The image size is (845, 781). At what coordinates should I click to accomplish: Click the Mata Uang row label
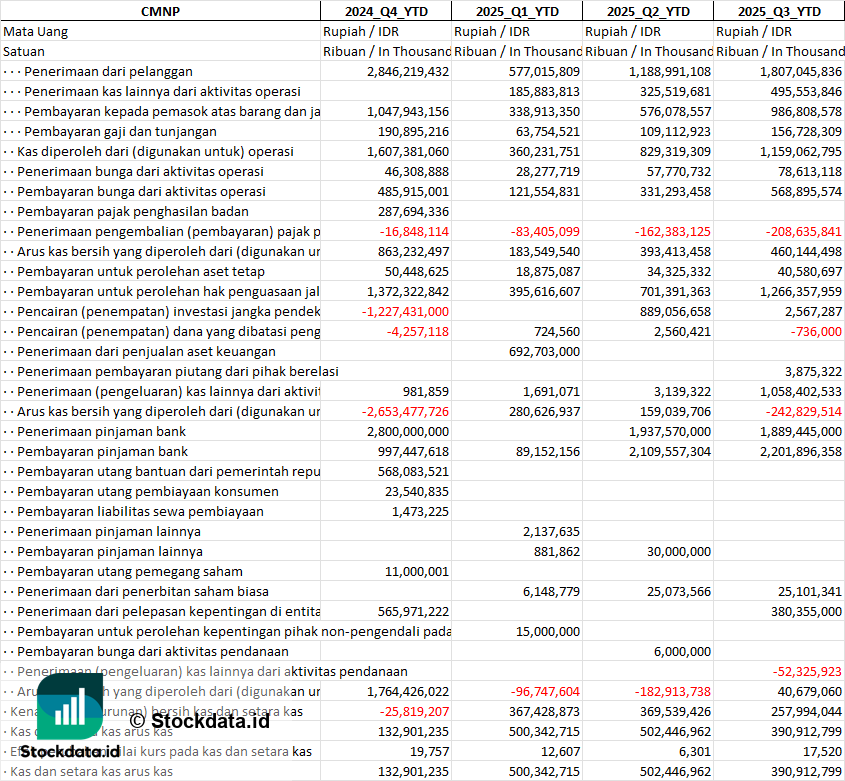36,31
